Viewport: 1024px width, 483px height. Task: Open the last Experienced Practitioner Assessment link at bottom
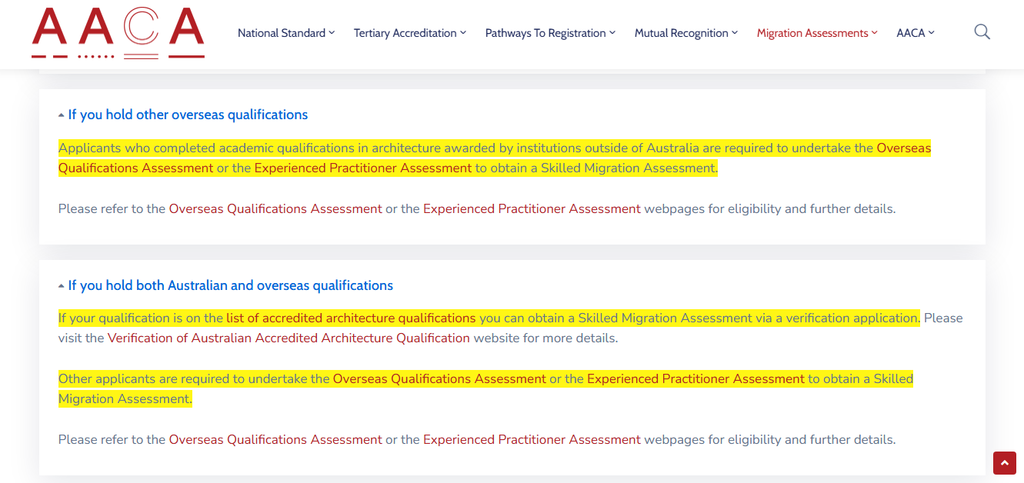532,439
